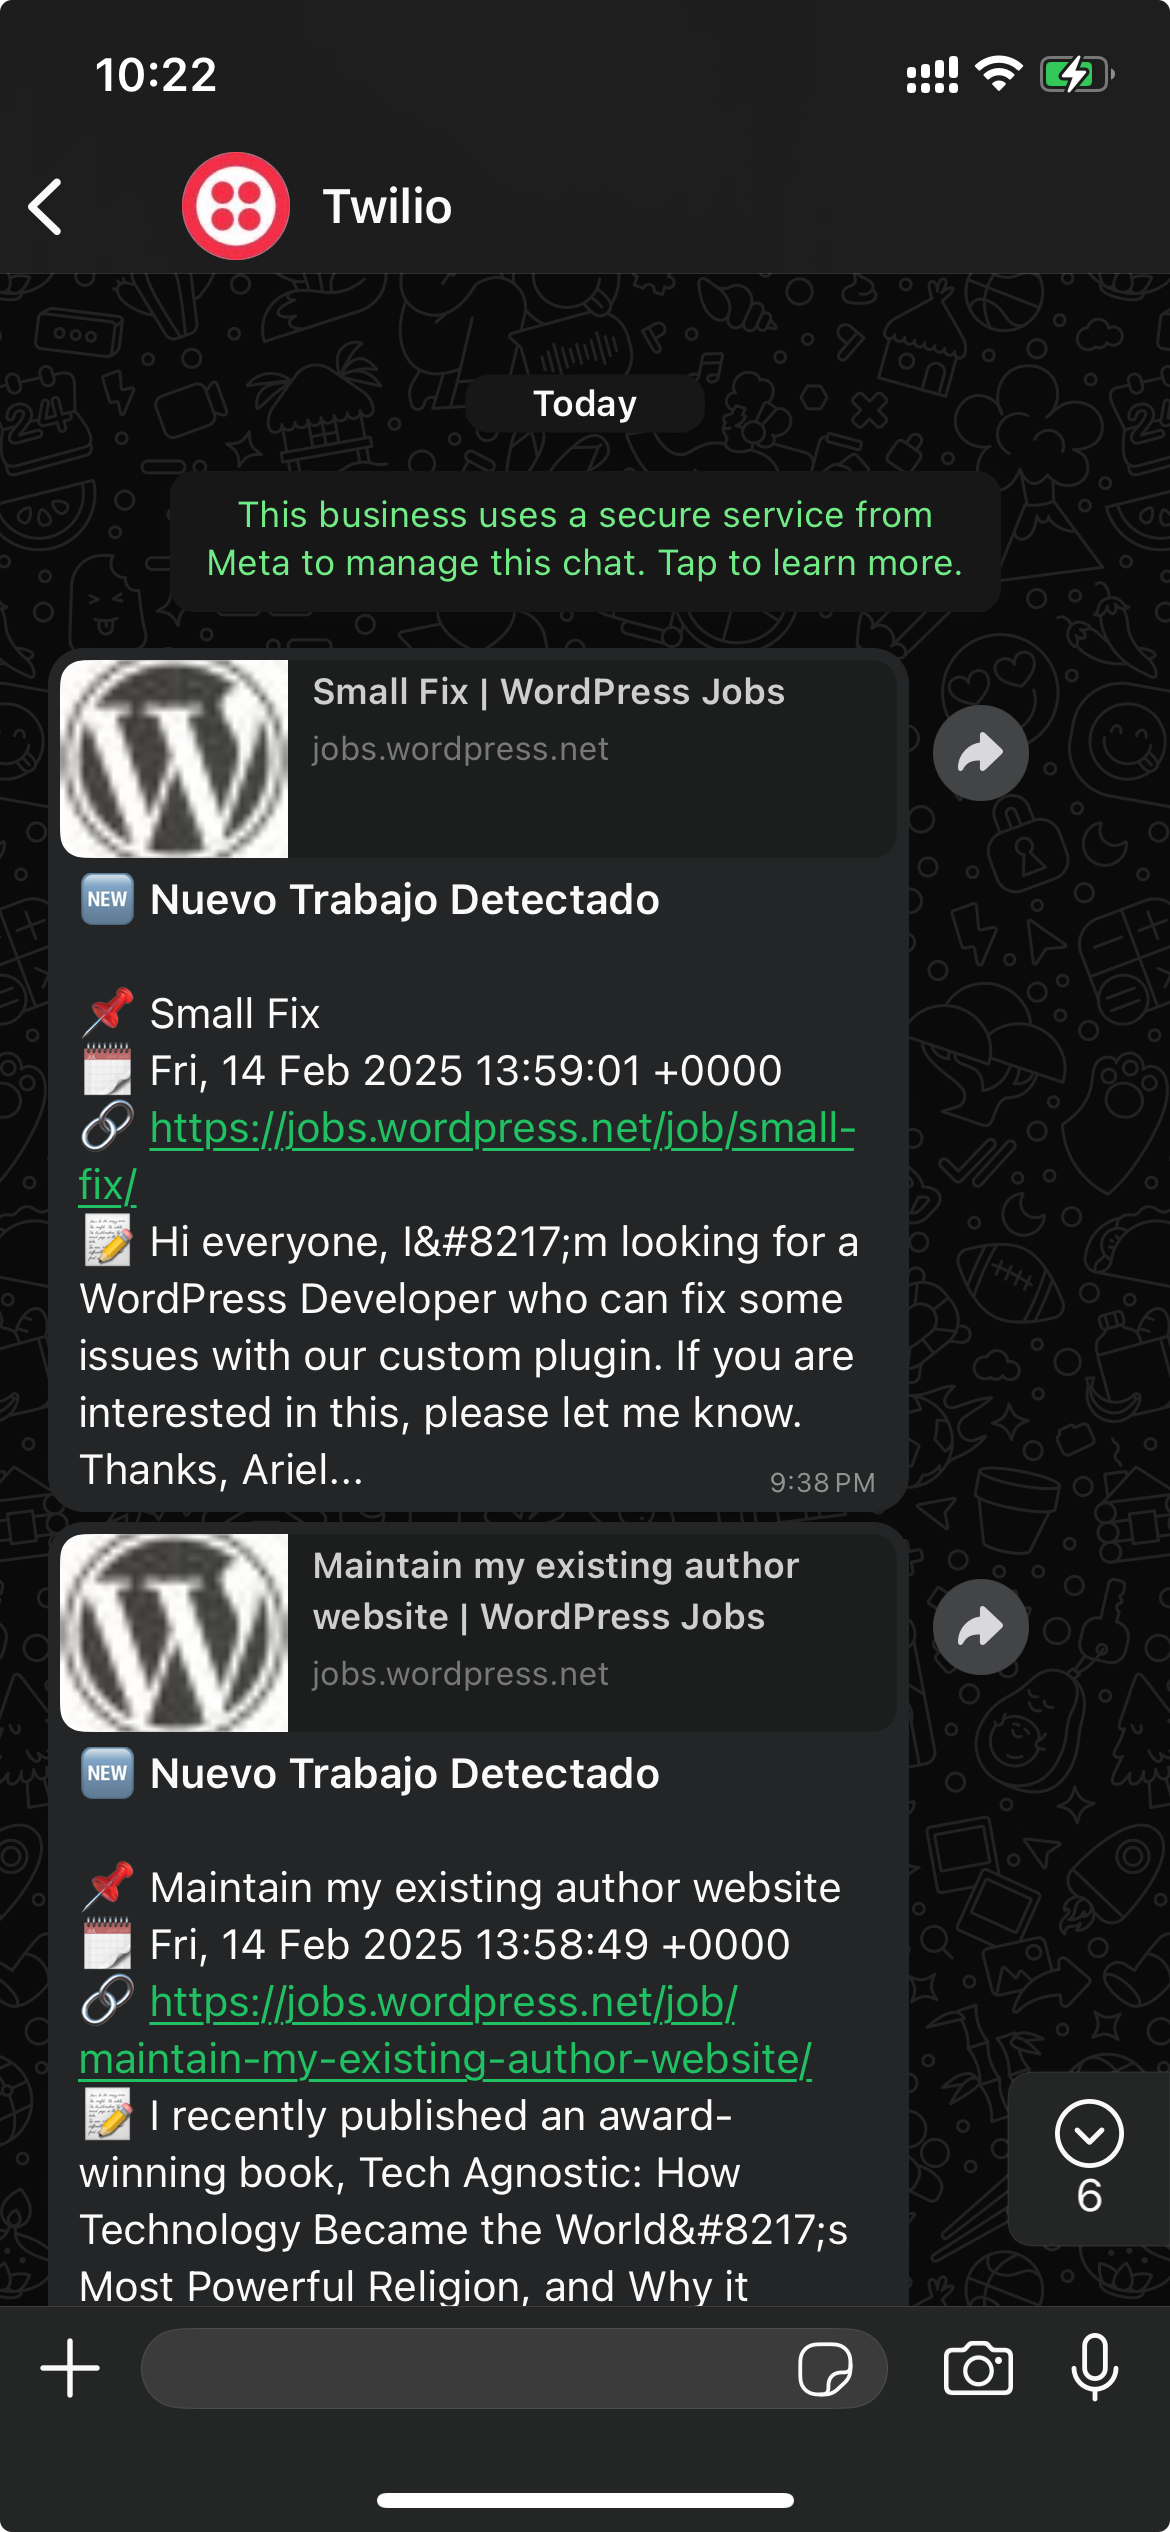Image resolution: width=1170 pixels, height=2532 pixels.
Task: Open the camera from the chat bar
Action: tap(978, 2368)
